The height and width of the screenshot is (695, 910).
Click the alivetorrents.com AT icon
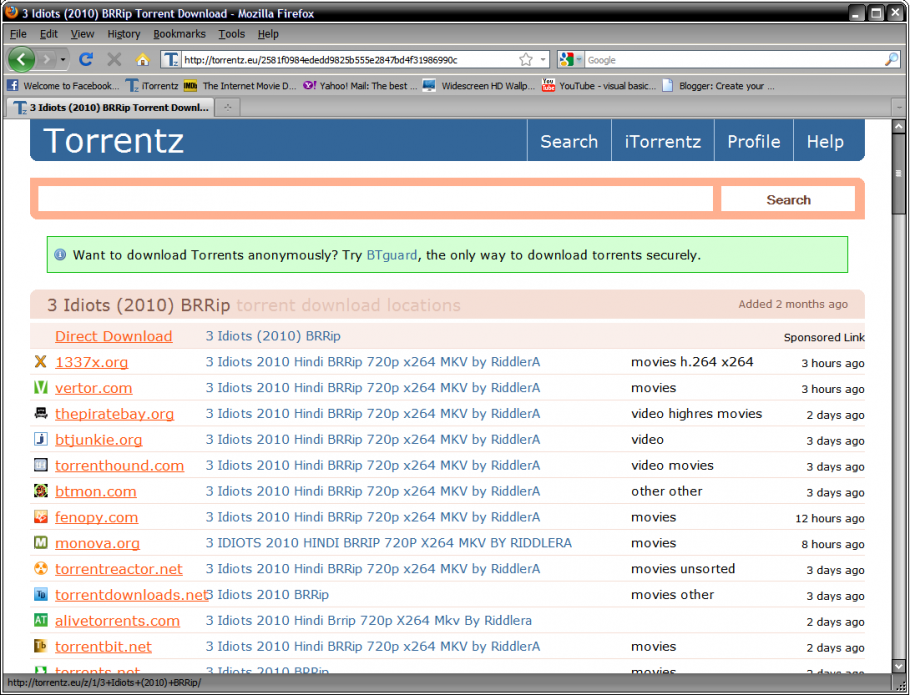click(41, 620)
